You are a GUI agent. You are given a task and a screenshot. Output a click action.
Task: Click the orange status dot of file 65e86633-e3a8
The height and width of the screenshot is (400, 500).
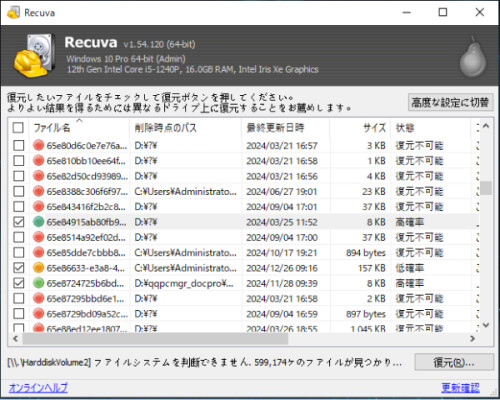(x=39, y=268)
